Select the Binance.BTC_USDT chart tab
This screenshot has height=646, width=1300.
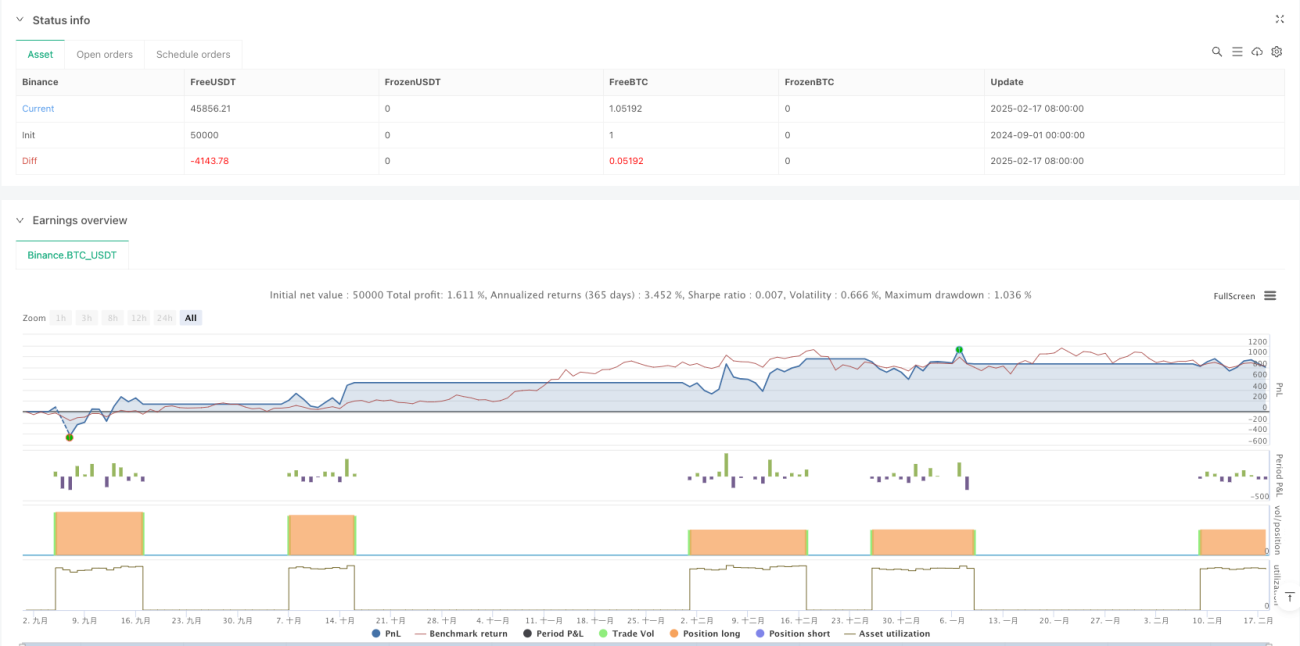72,255
